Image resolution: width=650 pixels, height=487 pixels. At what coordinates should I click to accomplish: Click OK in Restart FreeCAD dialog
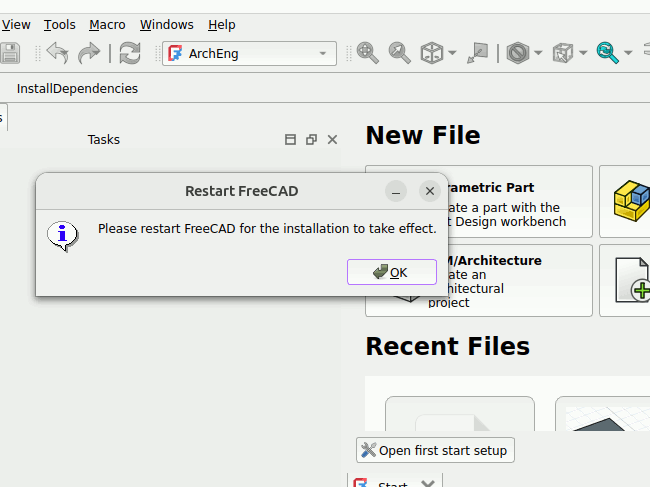pos(391,272)
